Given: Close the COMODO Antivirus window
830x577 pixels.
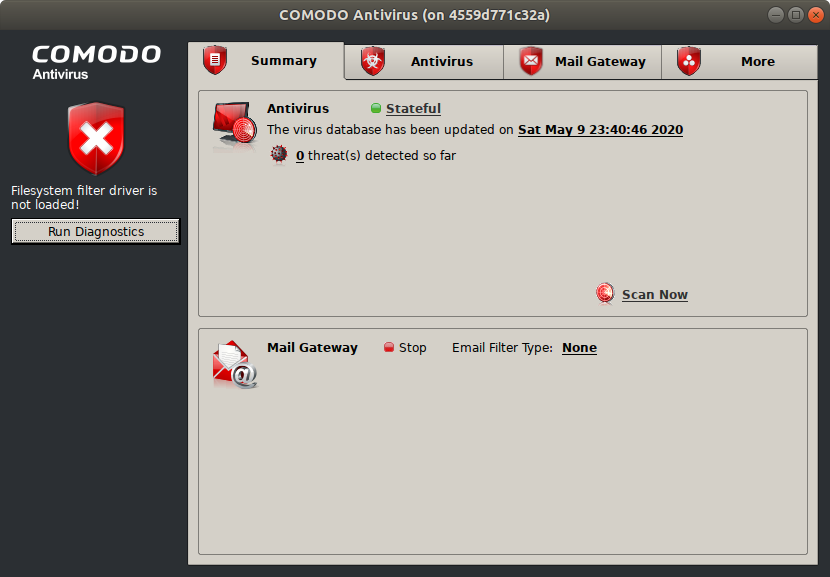Looking at the screenshot, I should (x=816, y=15).
